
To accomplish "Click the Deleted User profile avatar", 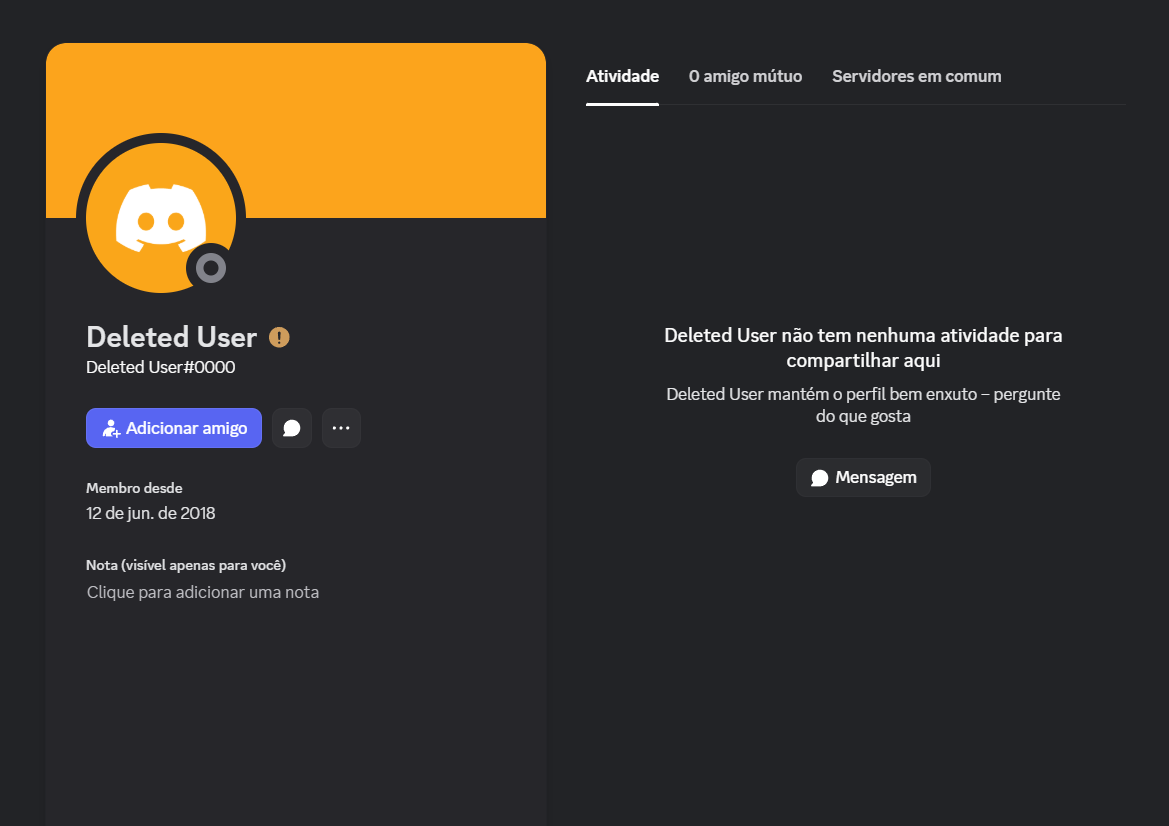I will pos(161,218).
